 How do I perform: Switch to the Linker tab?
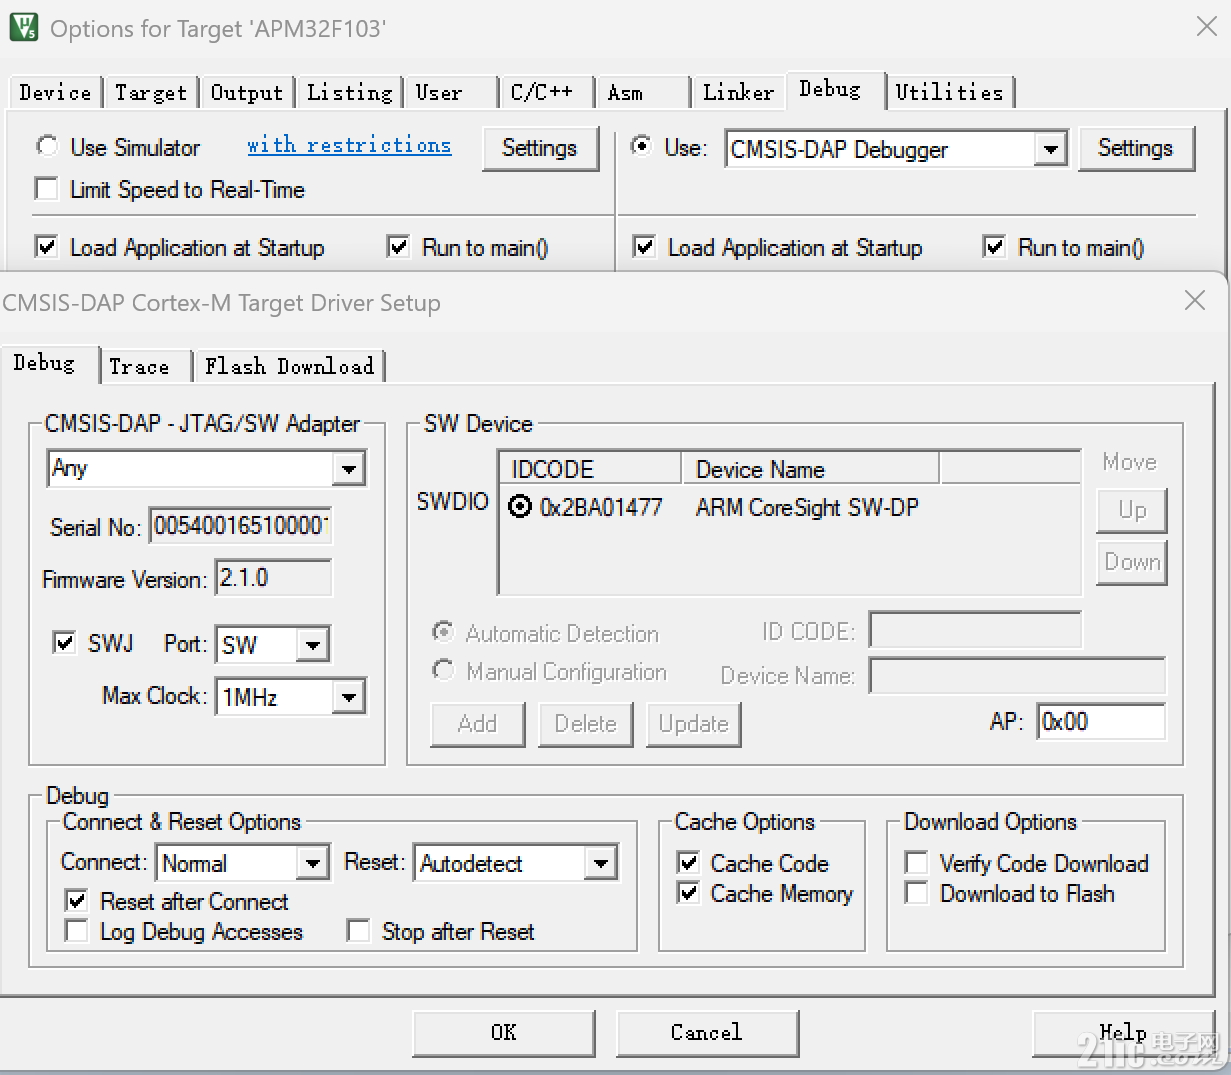738,93
